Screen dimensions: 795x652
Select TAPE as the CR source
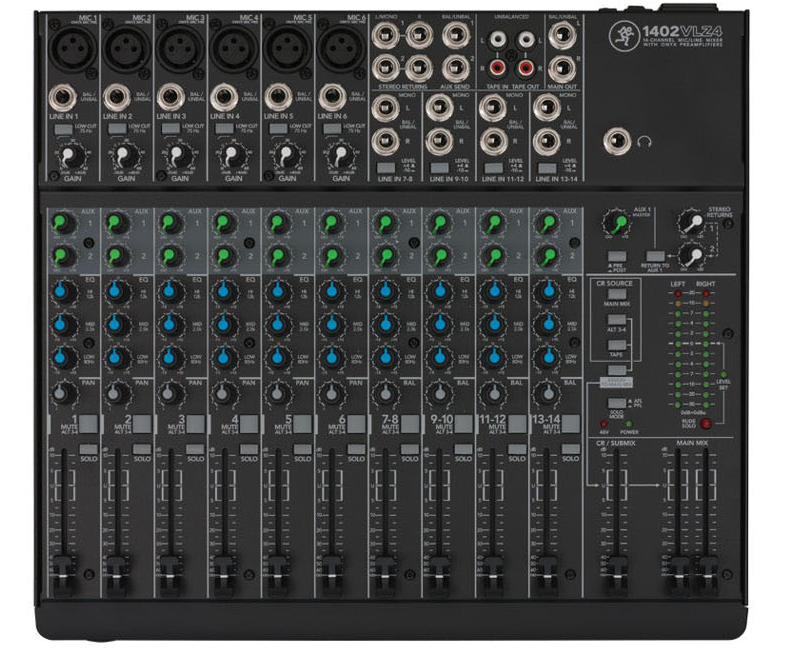(617, 345)
